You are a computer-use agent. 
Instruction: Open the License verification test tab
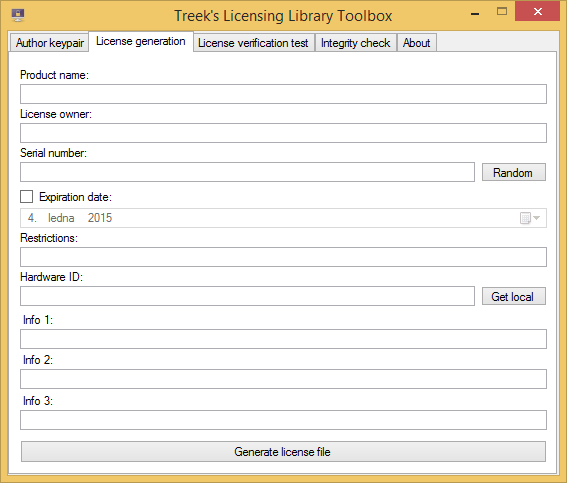(253, 43)
